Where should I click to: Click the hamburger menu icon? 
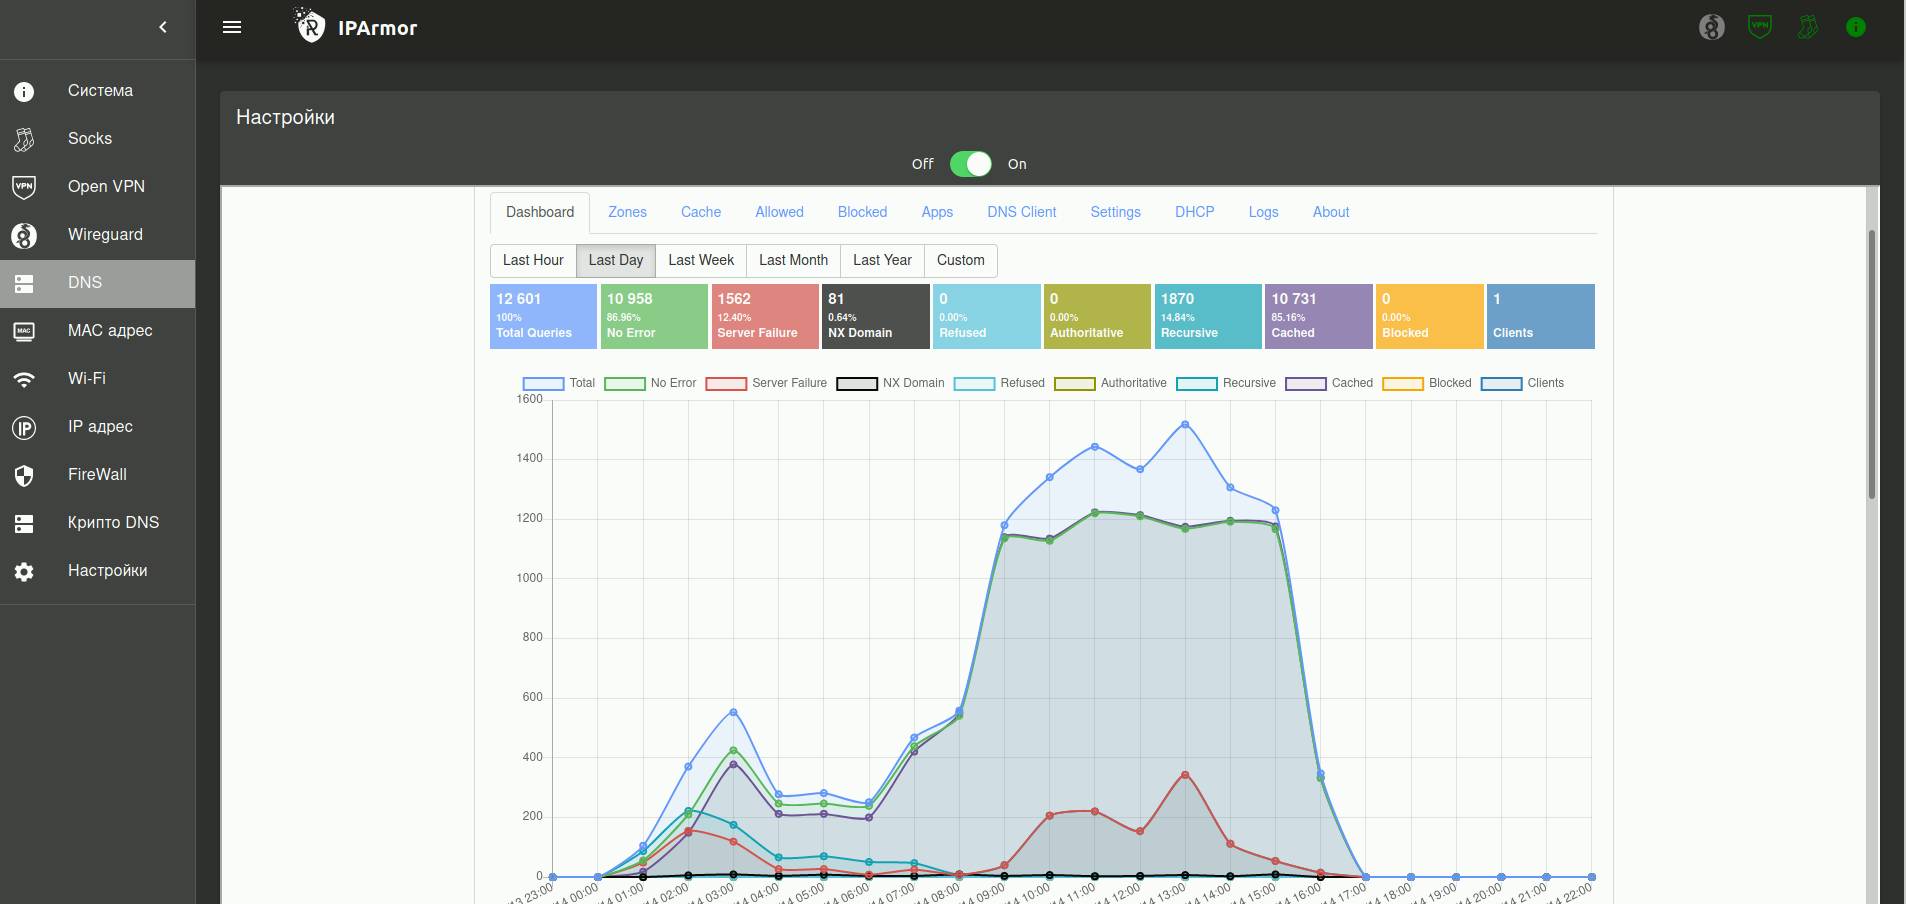[232, 27]
